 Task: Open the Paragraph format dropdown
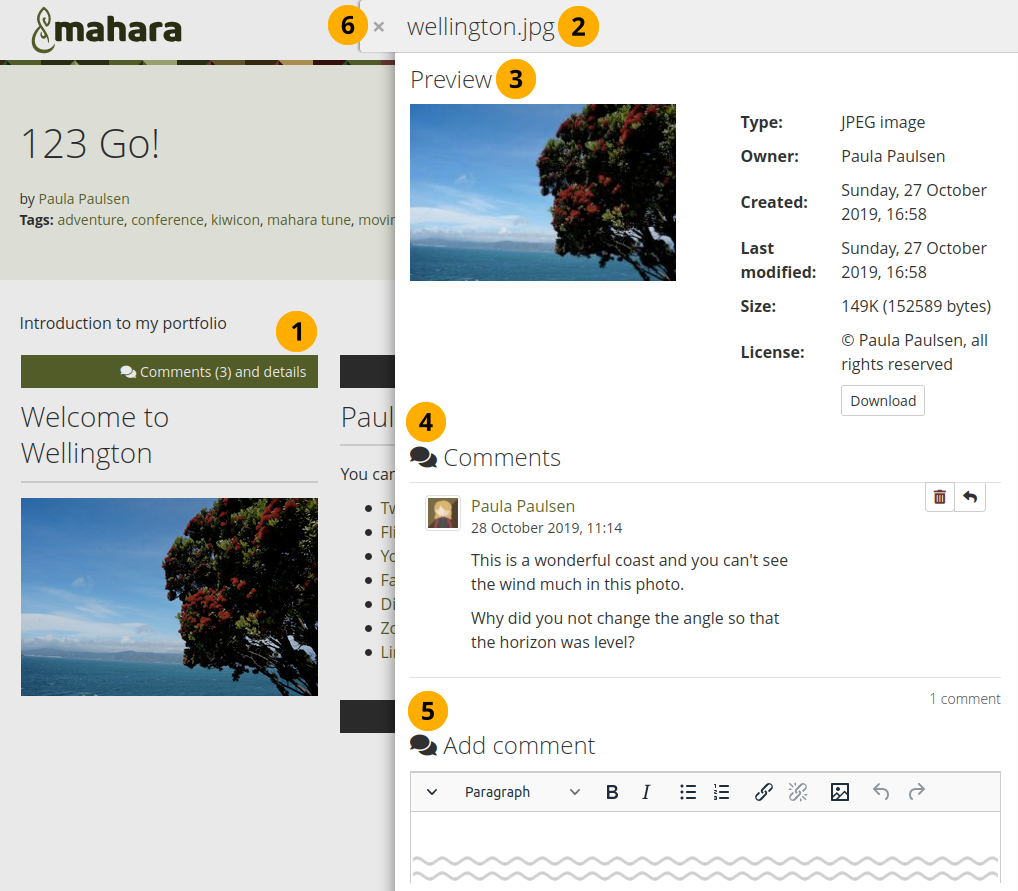(521, 792)
